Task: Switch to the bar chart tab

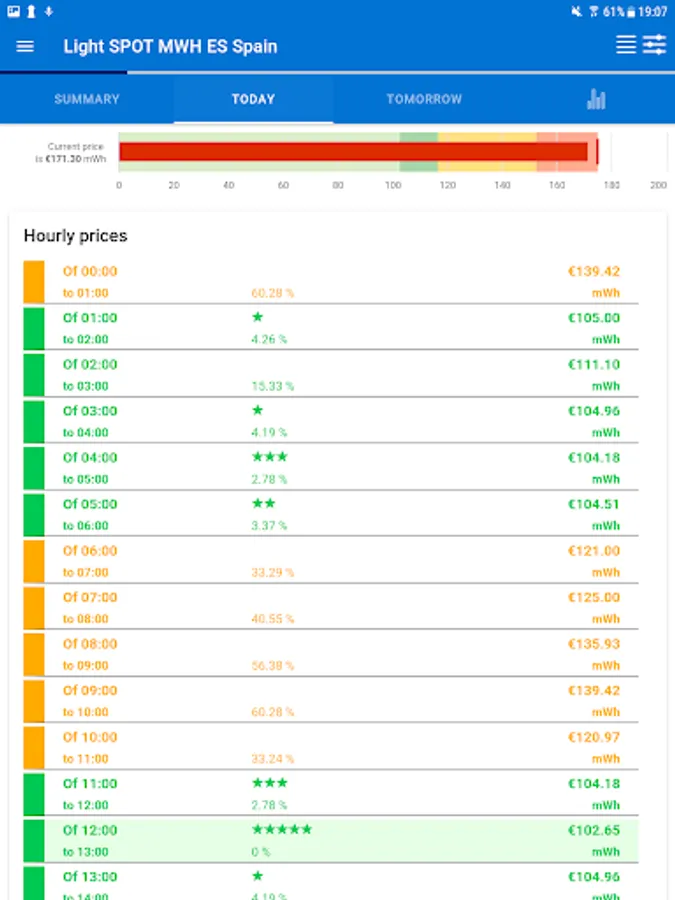Action: 596,99
